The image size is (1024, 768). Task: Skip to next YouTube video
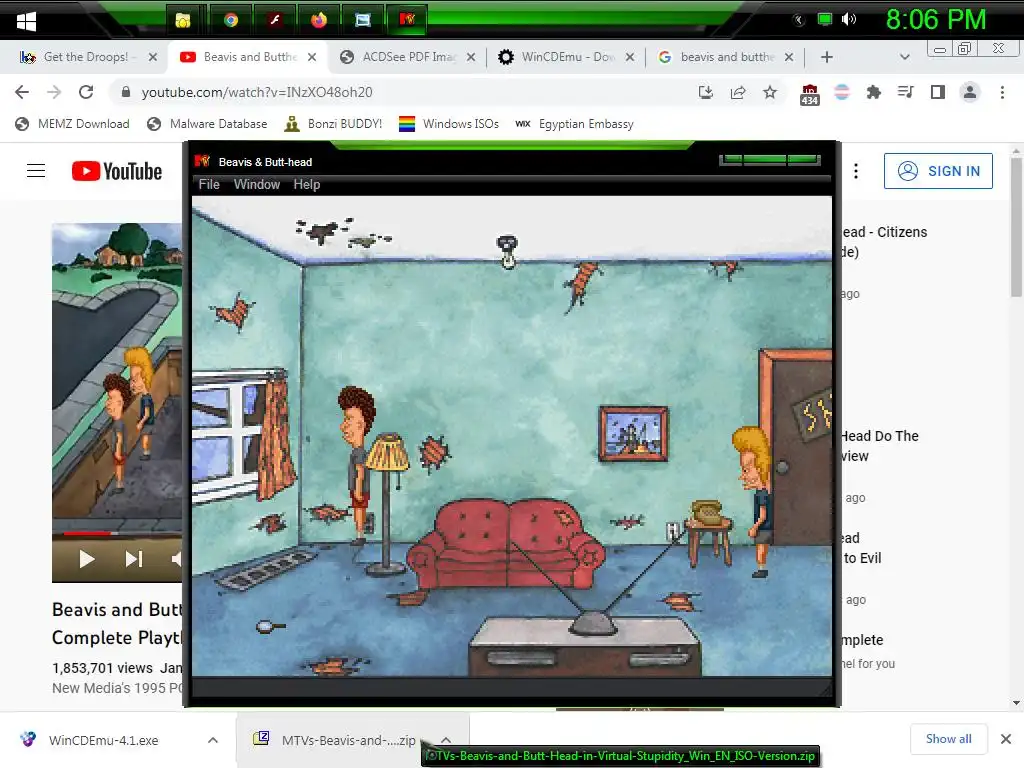pyautogui.click(x=133, y=559)
